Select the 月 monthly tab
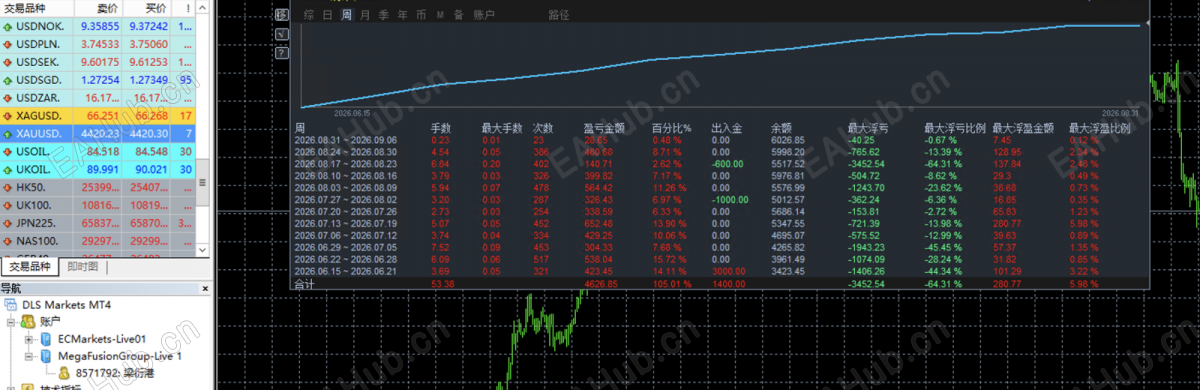 pos(365,15)
